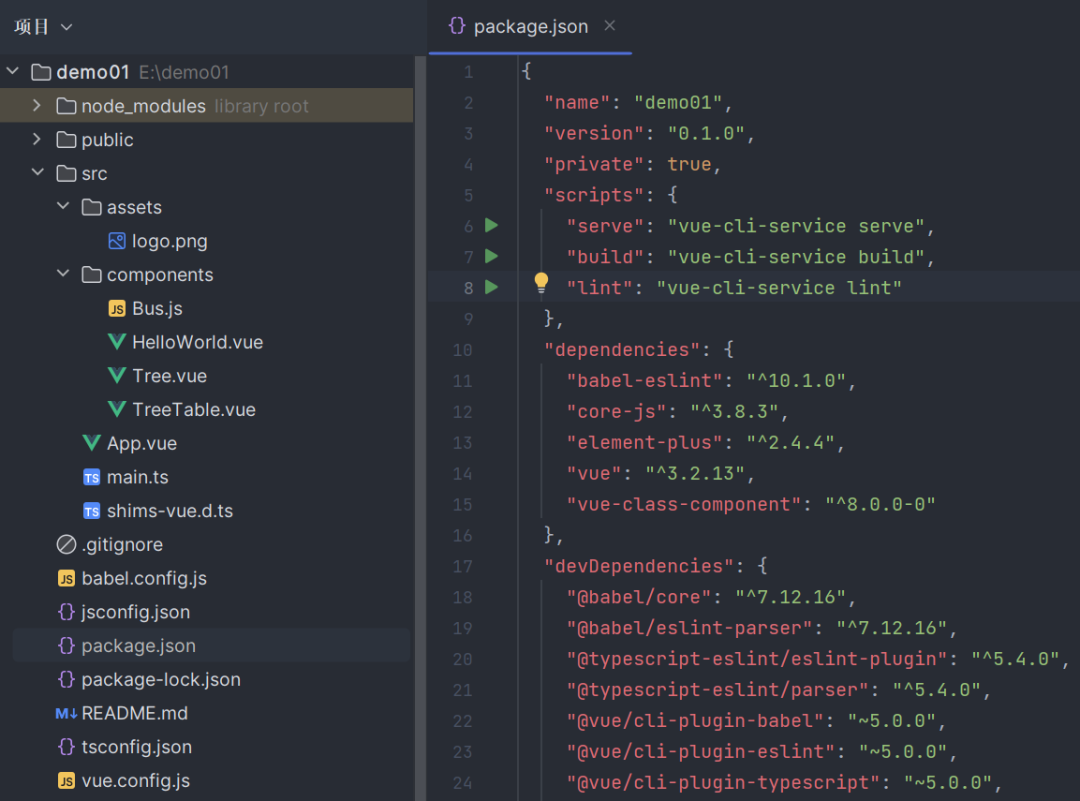Run the build script via gutter arrow

point(491,257)
